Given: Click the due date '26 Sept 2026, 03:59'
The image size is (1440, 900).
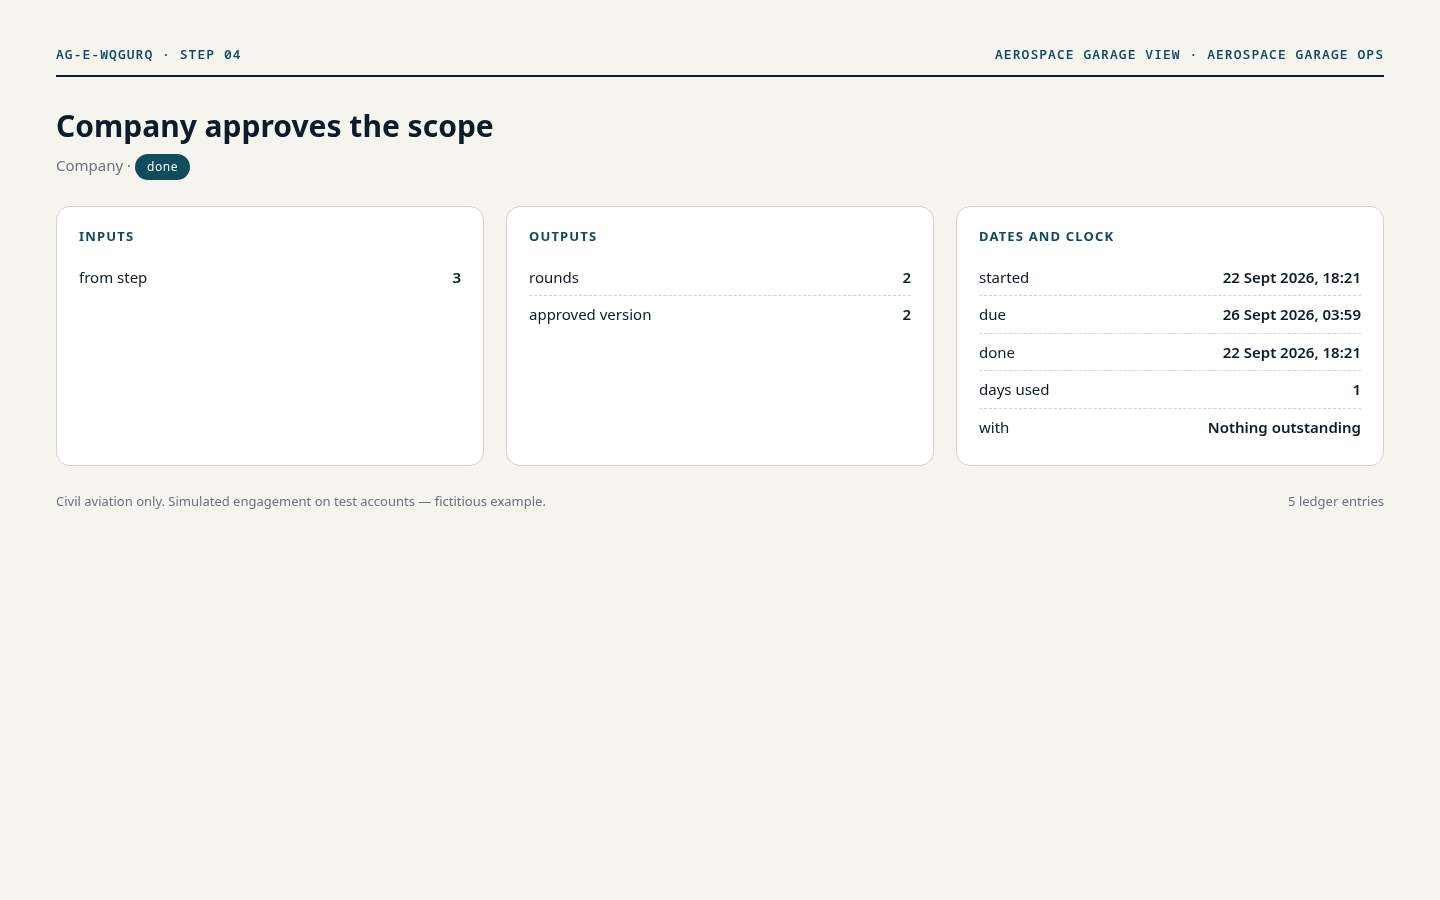Looking at the screenshot, I should click(1291, 315).
